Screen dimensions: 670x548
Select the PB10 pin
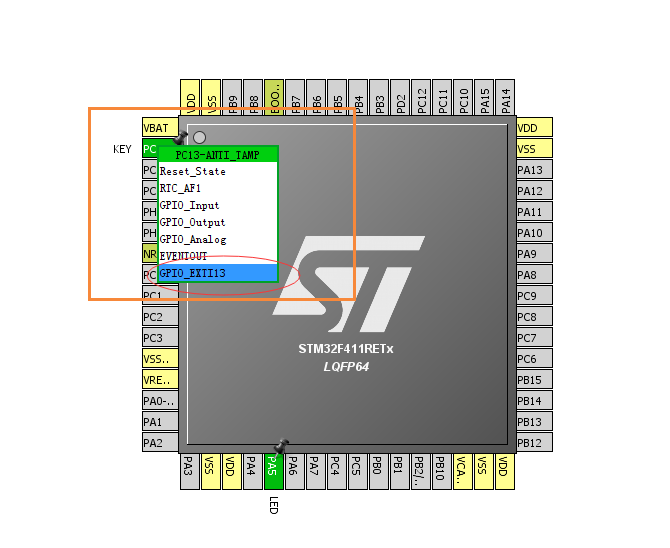pyautogui.click(x=442, y=471)
